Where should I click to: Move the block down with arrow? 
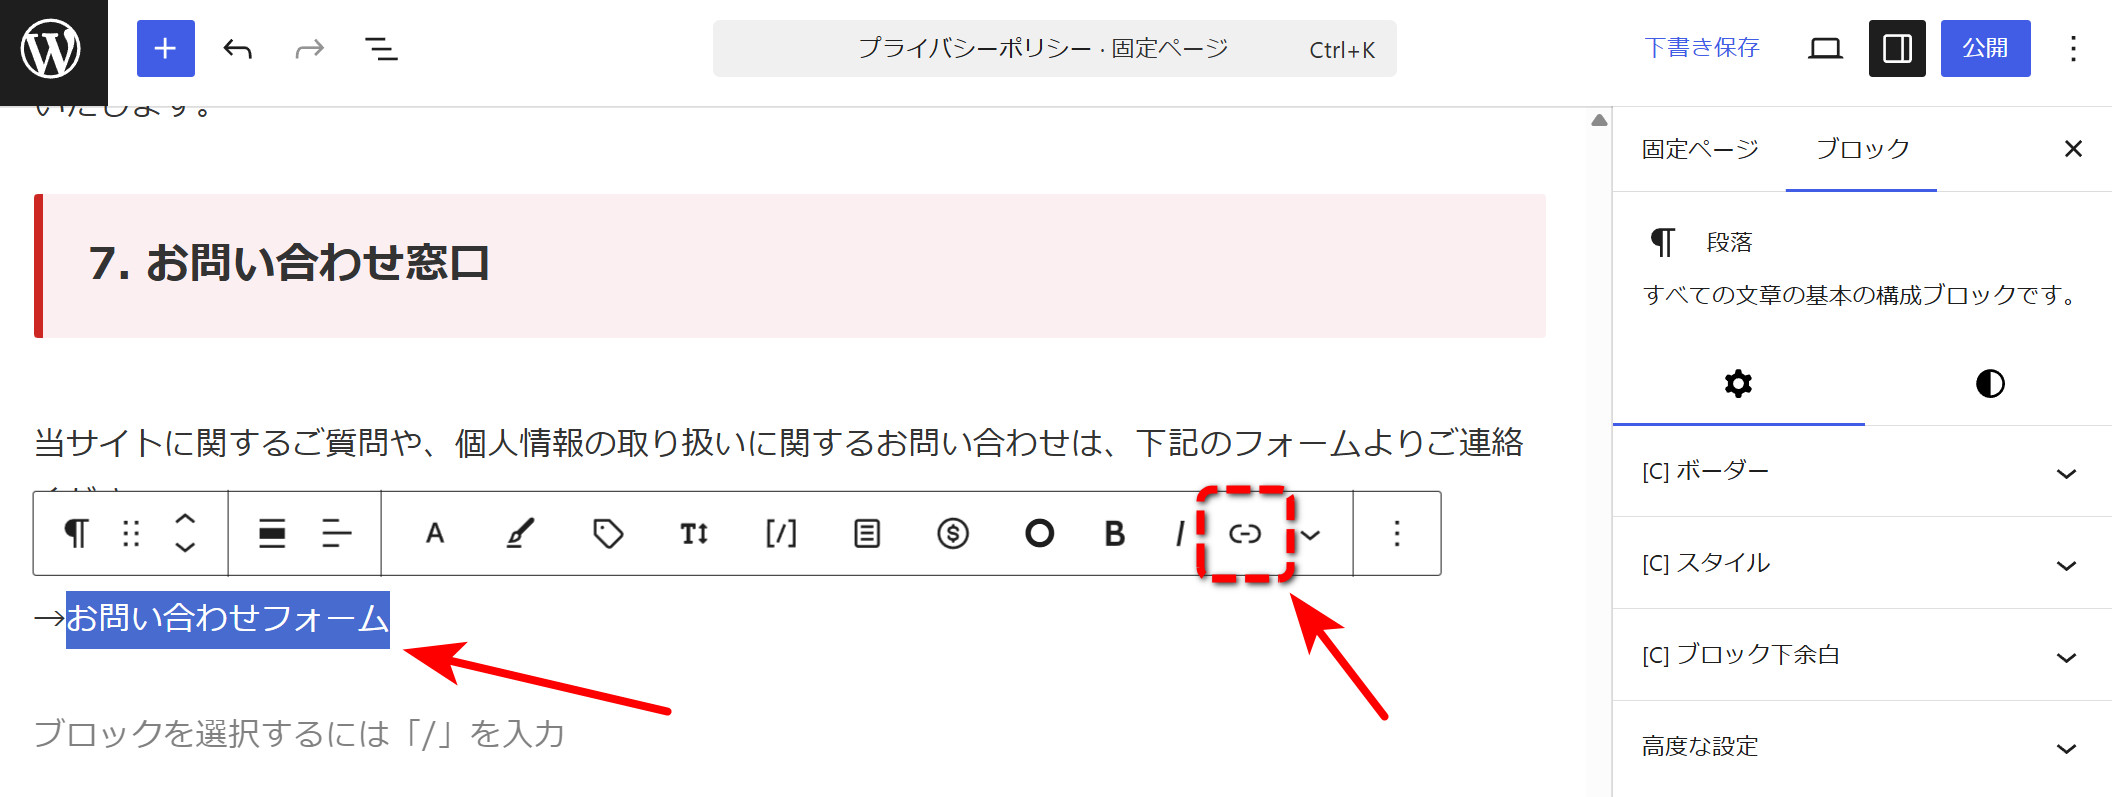coord(185,547)
